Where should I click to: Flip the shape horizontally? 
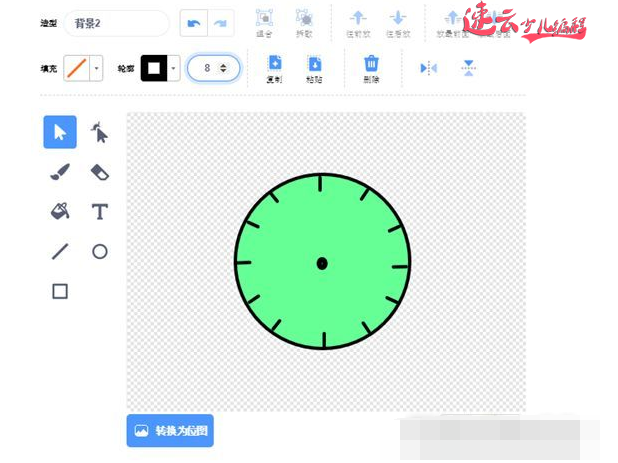[x=429, y=68]
